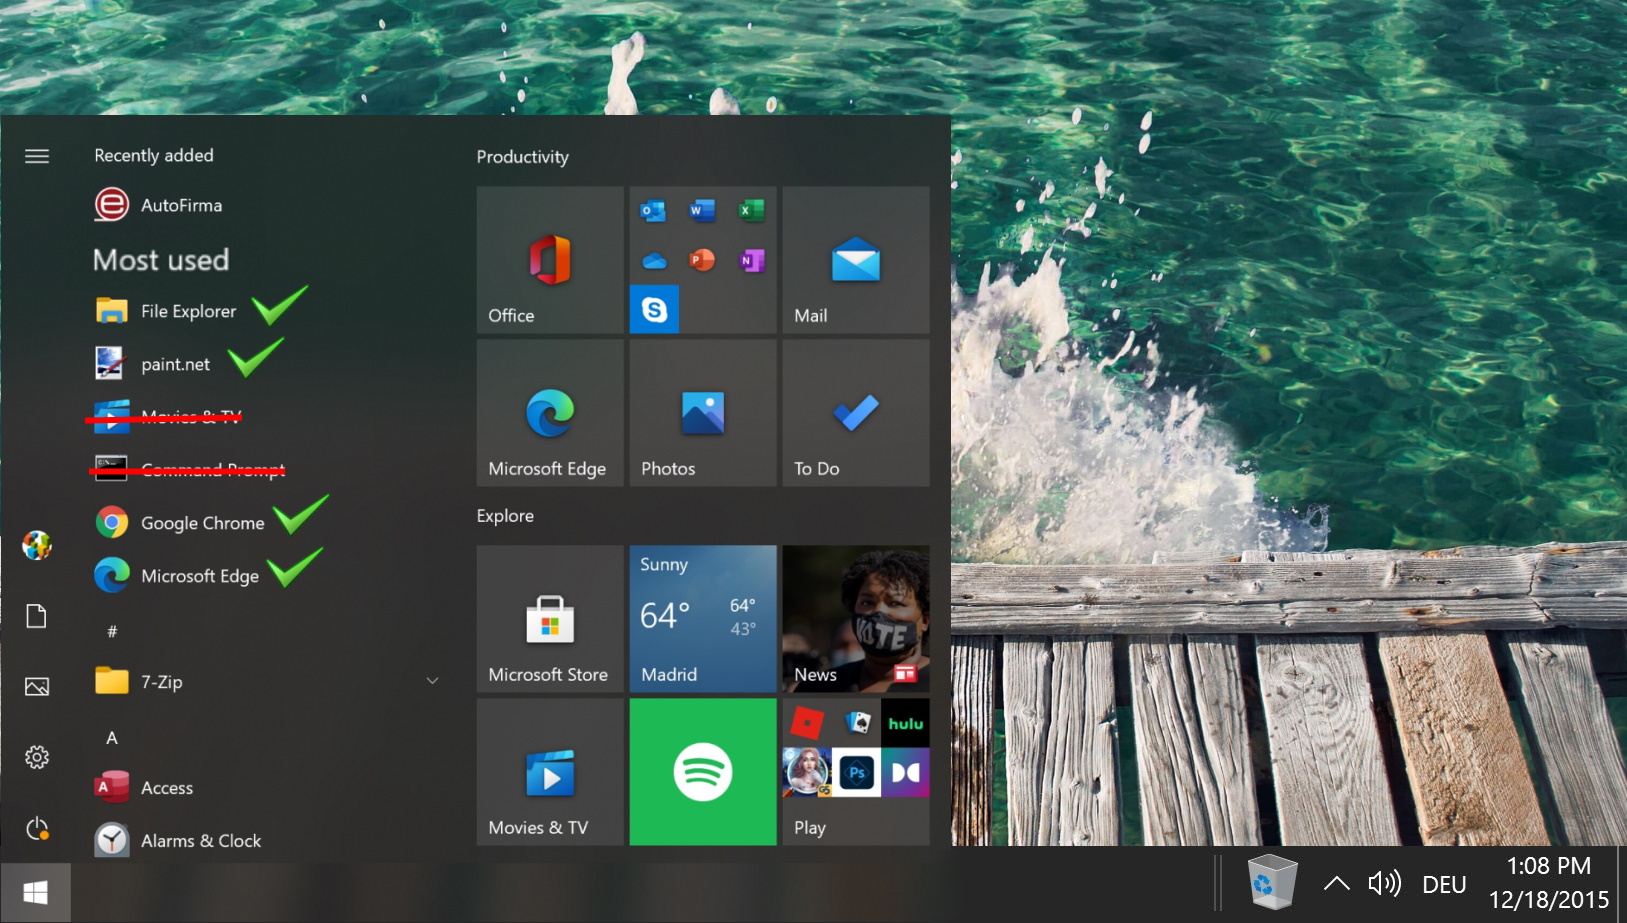The image size is (1627, 923).
Task: Launch Google Chrome from the app list
Action: tap(181, 523)
